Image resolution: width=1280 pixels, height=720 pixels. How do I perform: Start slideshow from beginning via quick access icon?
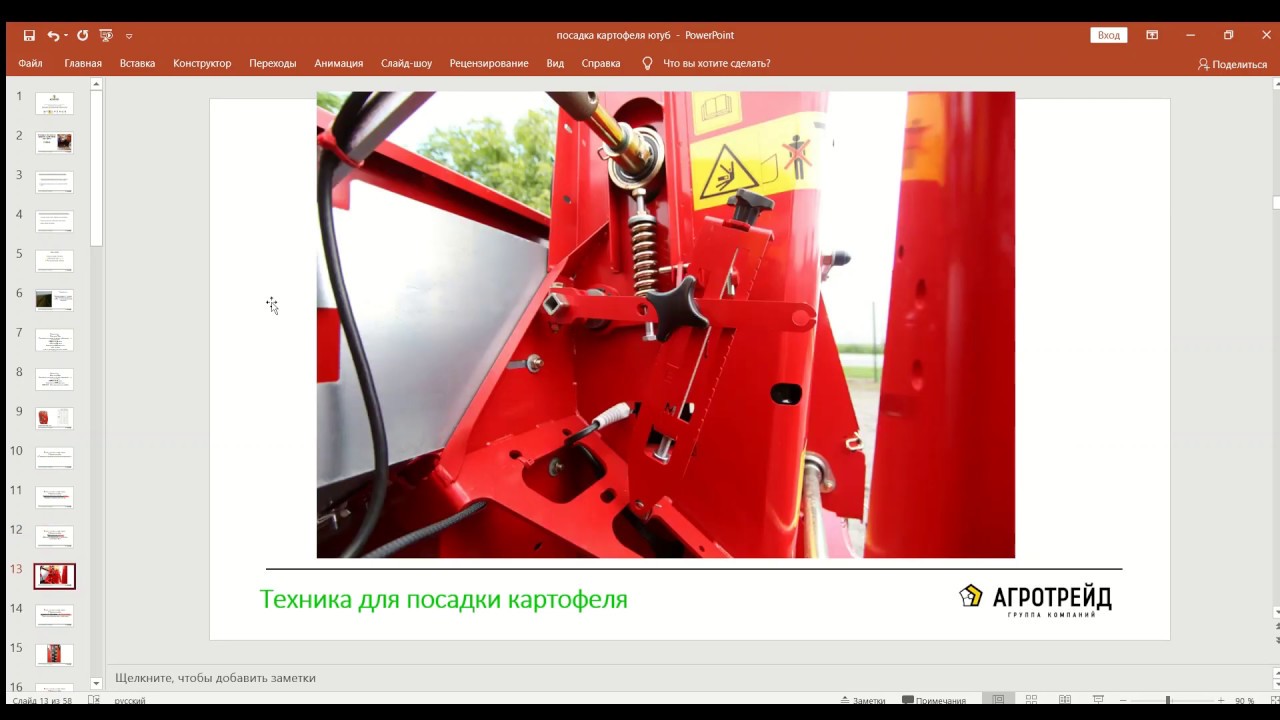tap(106, 35)
